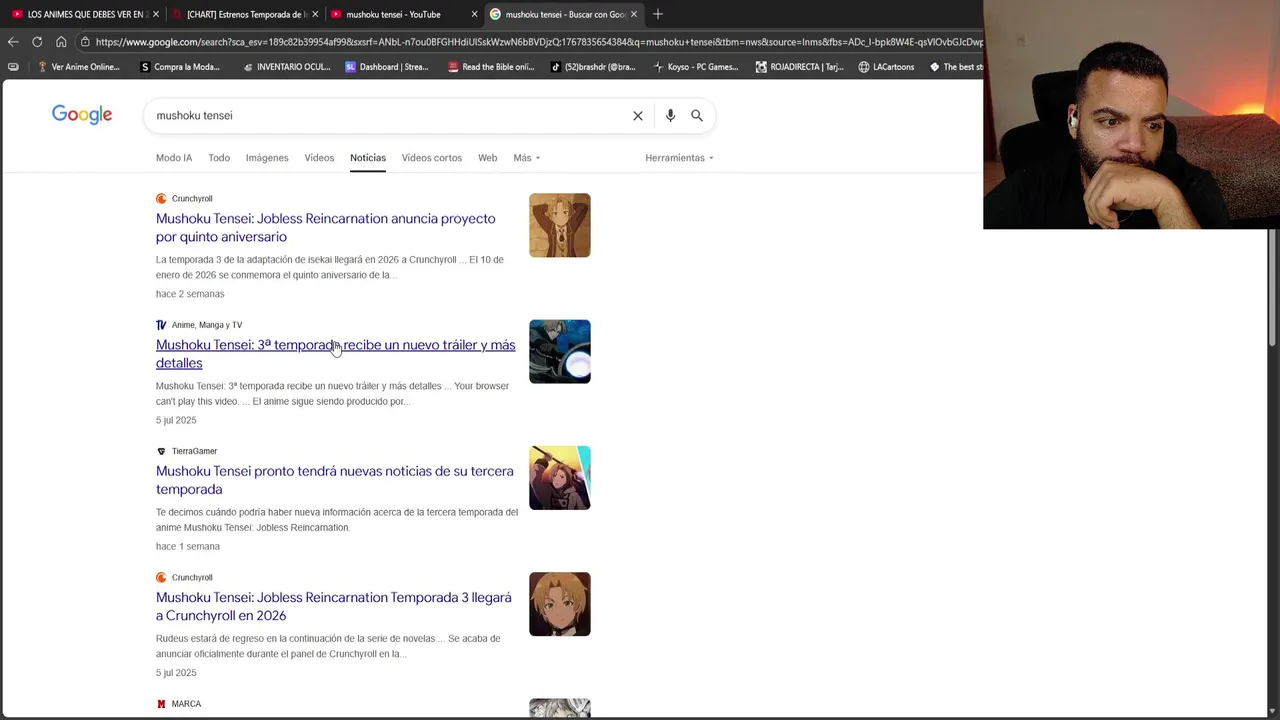Select the 'Videos' search filter
Viewport: 1280px width, 720px height.
click(x=319, y=158)
